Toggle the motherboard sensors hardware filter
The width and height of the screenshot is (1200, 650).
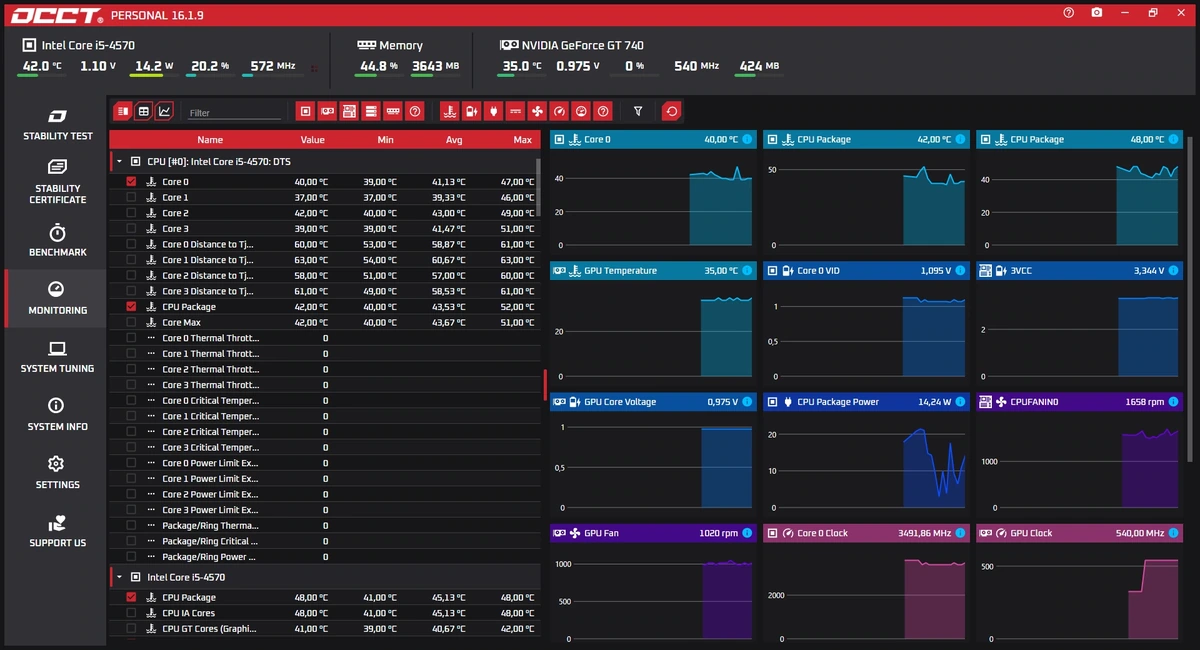tap(349, 111)
